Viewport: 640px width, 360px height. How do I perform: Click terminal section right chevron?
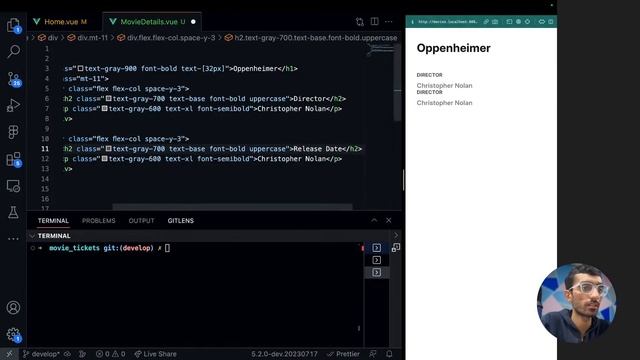(x=396, y=236)
